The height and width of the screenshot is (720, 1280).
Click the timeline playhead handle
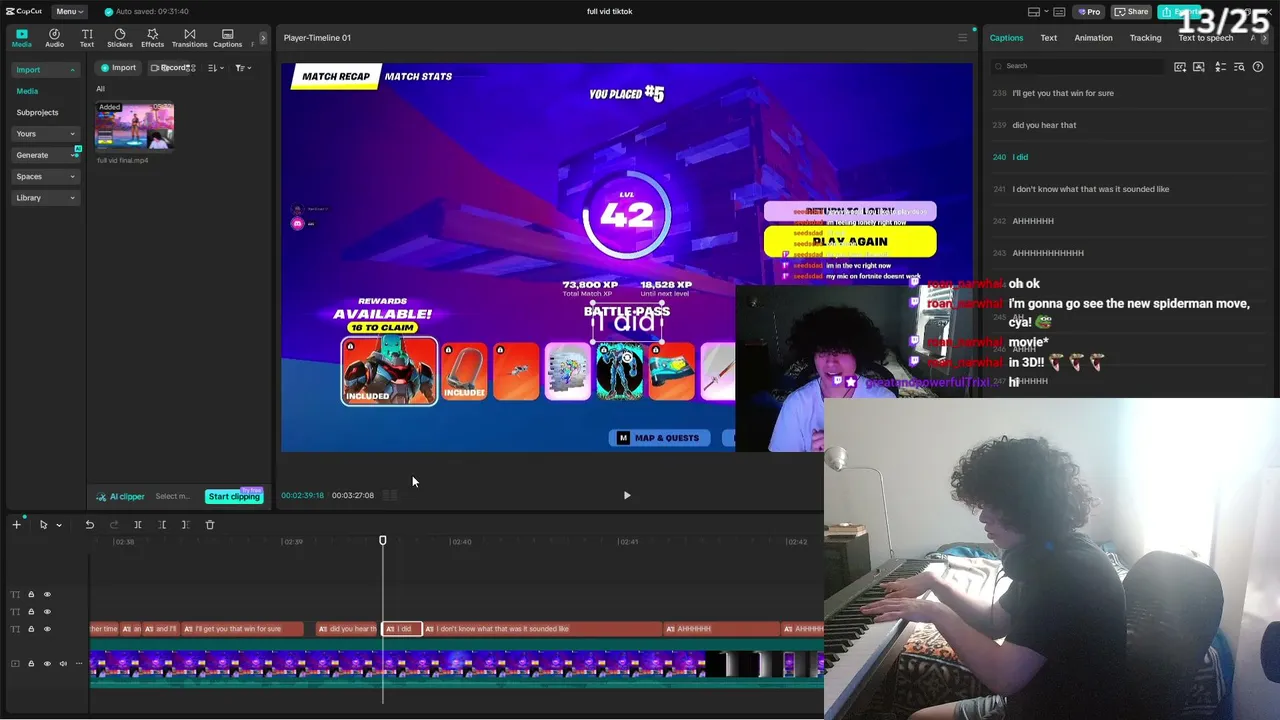[382, 541]
